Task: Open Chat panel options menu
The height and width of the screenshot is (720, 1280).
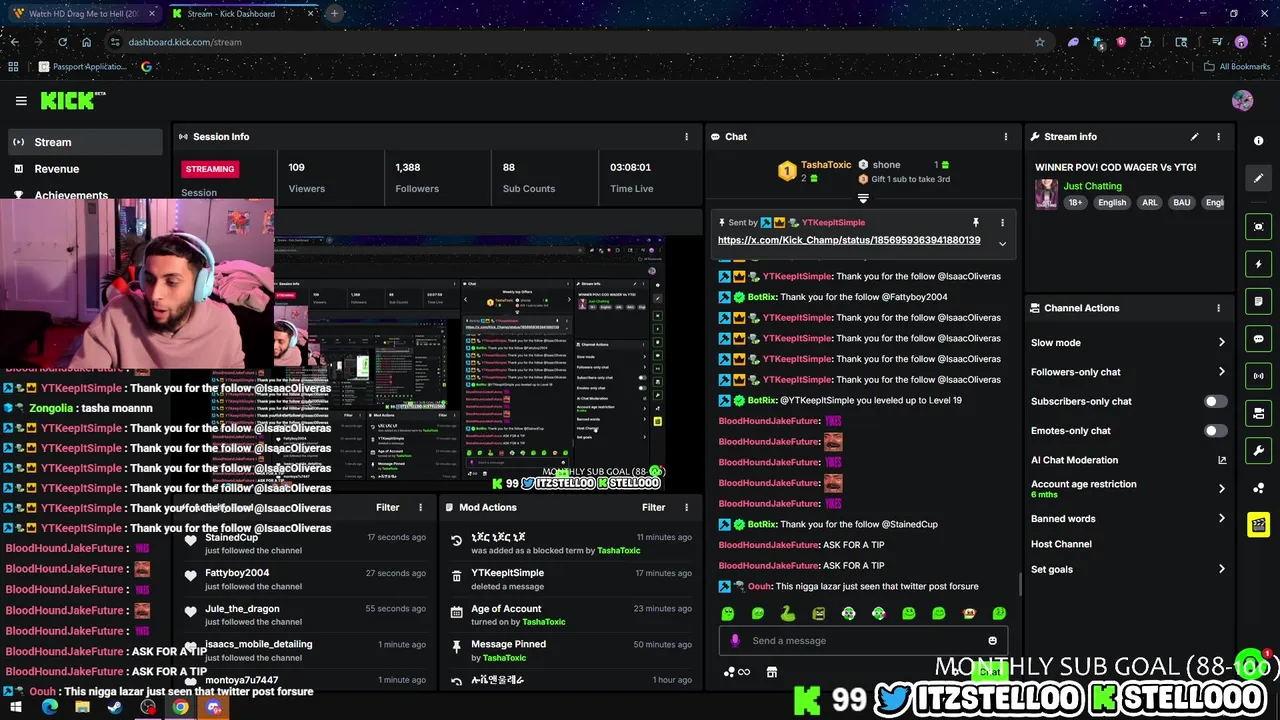Action: (1006, 137)
